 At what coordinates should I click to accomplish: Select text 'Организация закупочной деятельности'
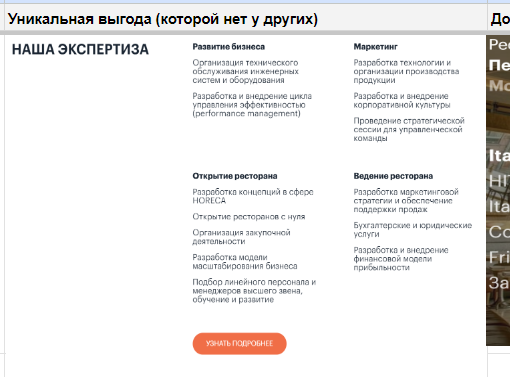pos(241,237)
